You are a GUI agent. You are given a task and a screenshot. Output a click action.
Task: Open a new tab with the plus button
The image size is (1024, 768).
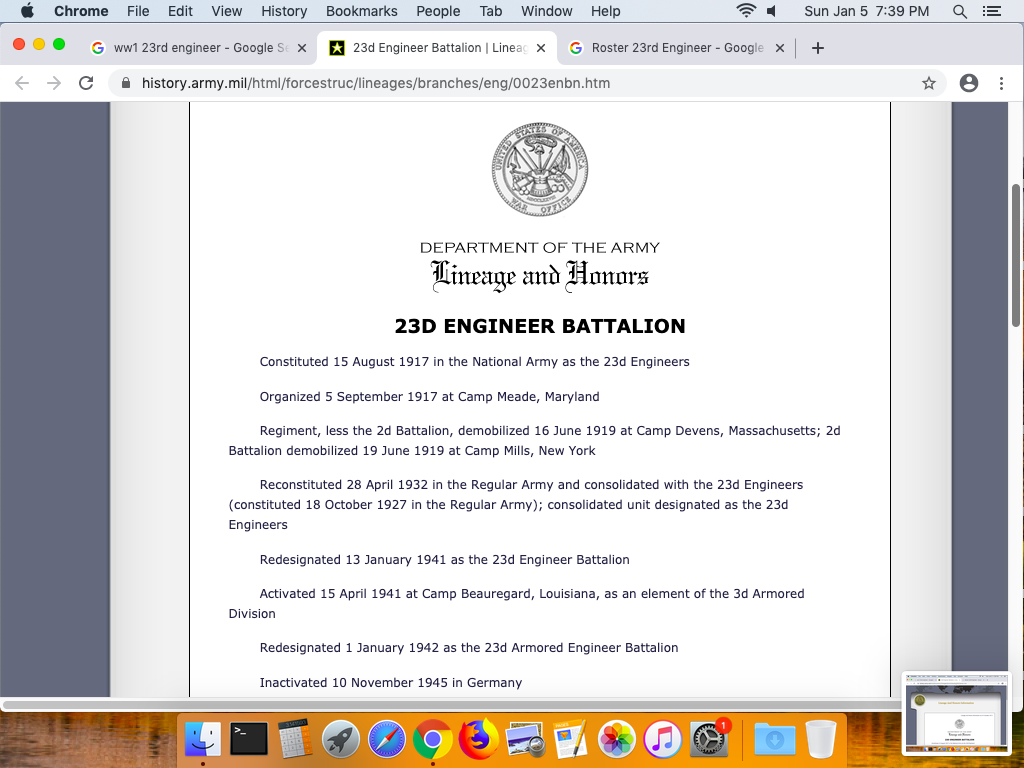818,48
